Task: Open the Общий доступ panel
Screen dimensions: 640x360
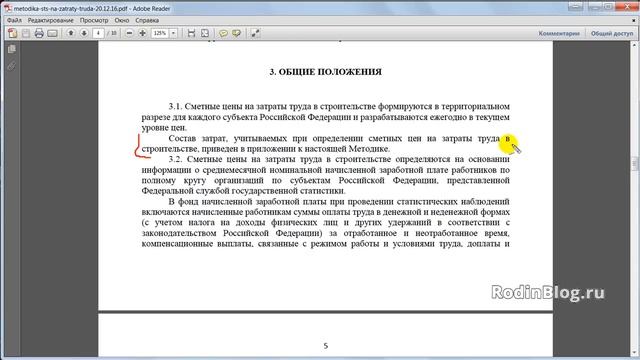Action: click(612, 33)
